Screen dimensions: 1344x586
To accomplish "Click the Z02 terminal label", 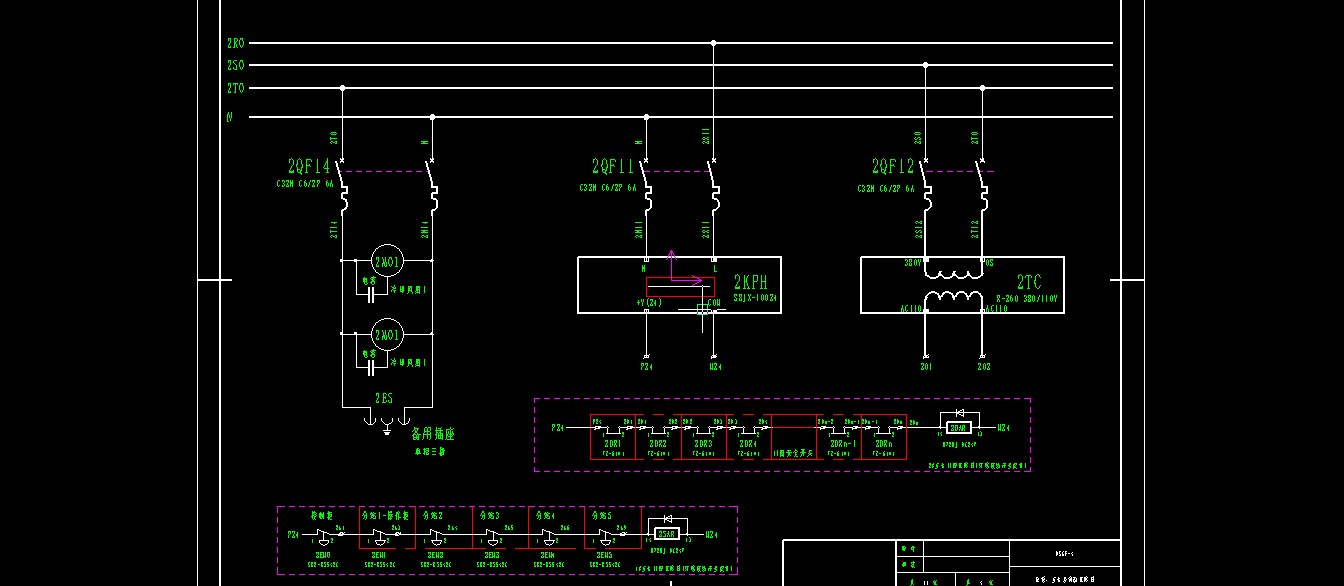I will 984,367.
